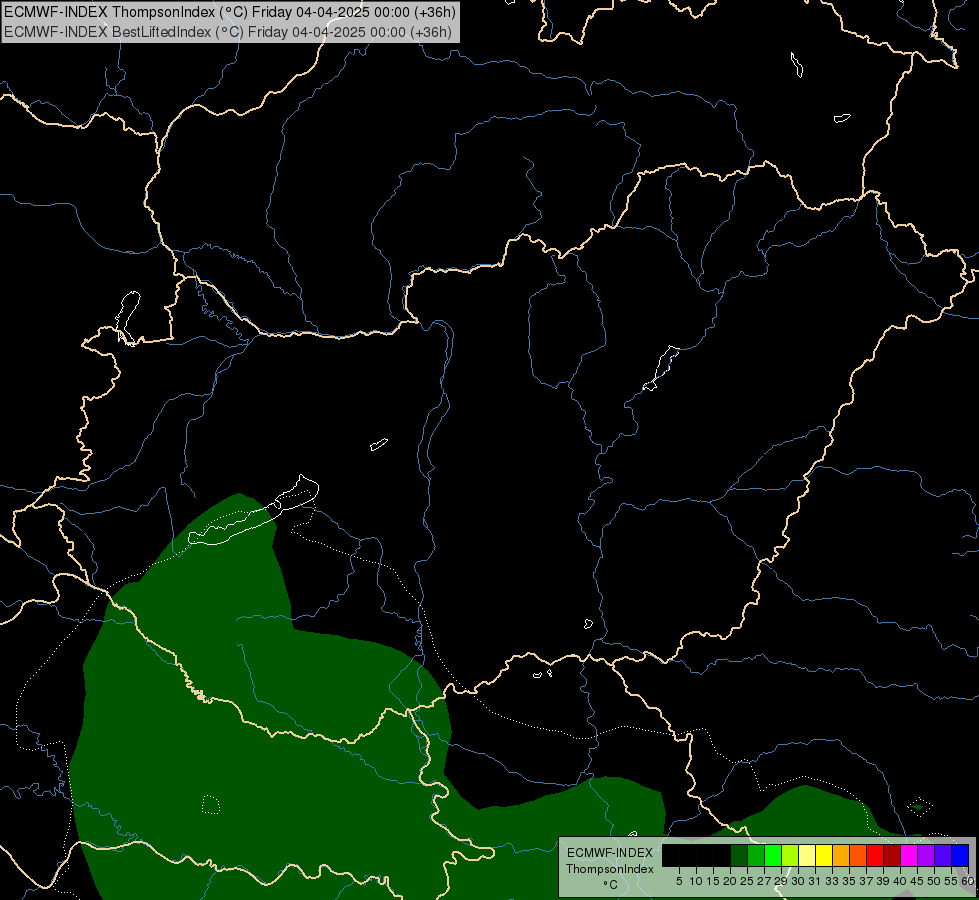Image resolution: width=979 pixels, height=900 pixels.
Task: Click the legend tick value 39
Action: (x=883, y=881)
